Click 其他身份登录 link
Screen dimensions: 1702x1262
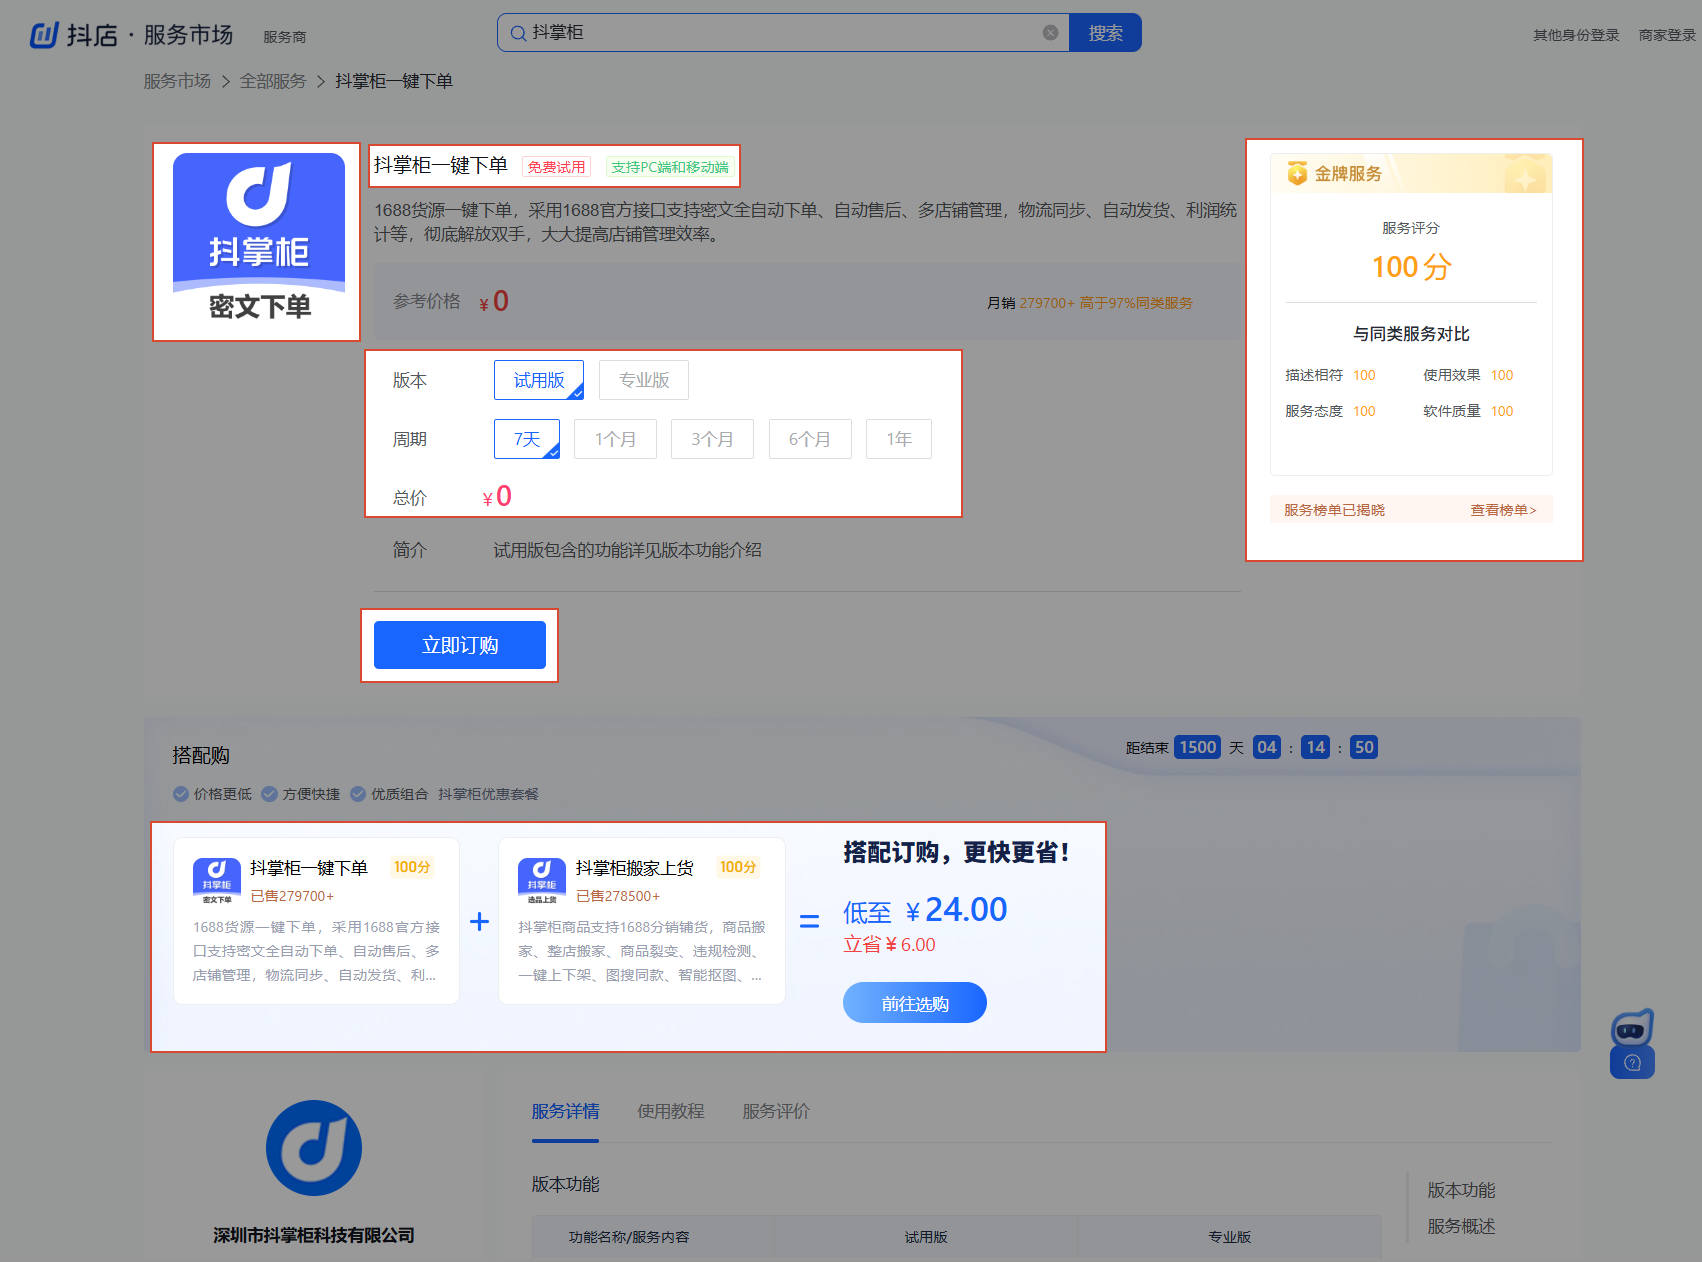1576,35
